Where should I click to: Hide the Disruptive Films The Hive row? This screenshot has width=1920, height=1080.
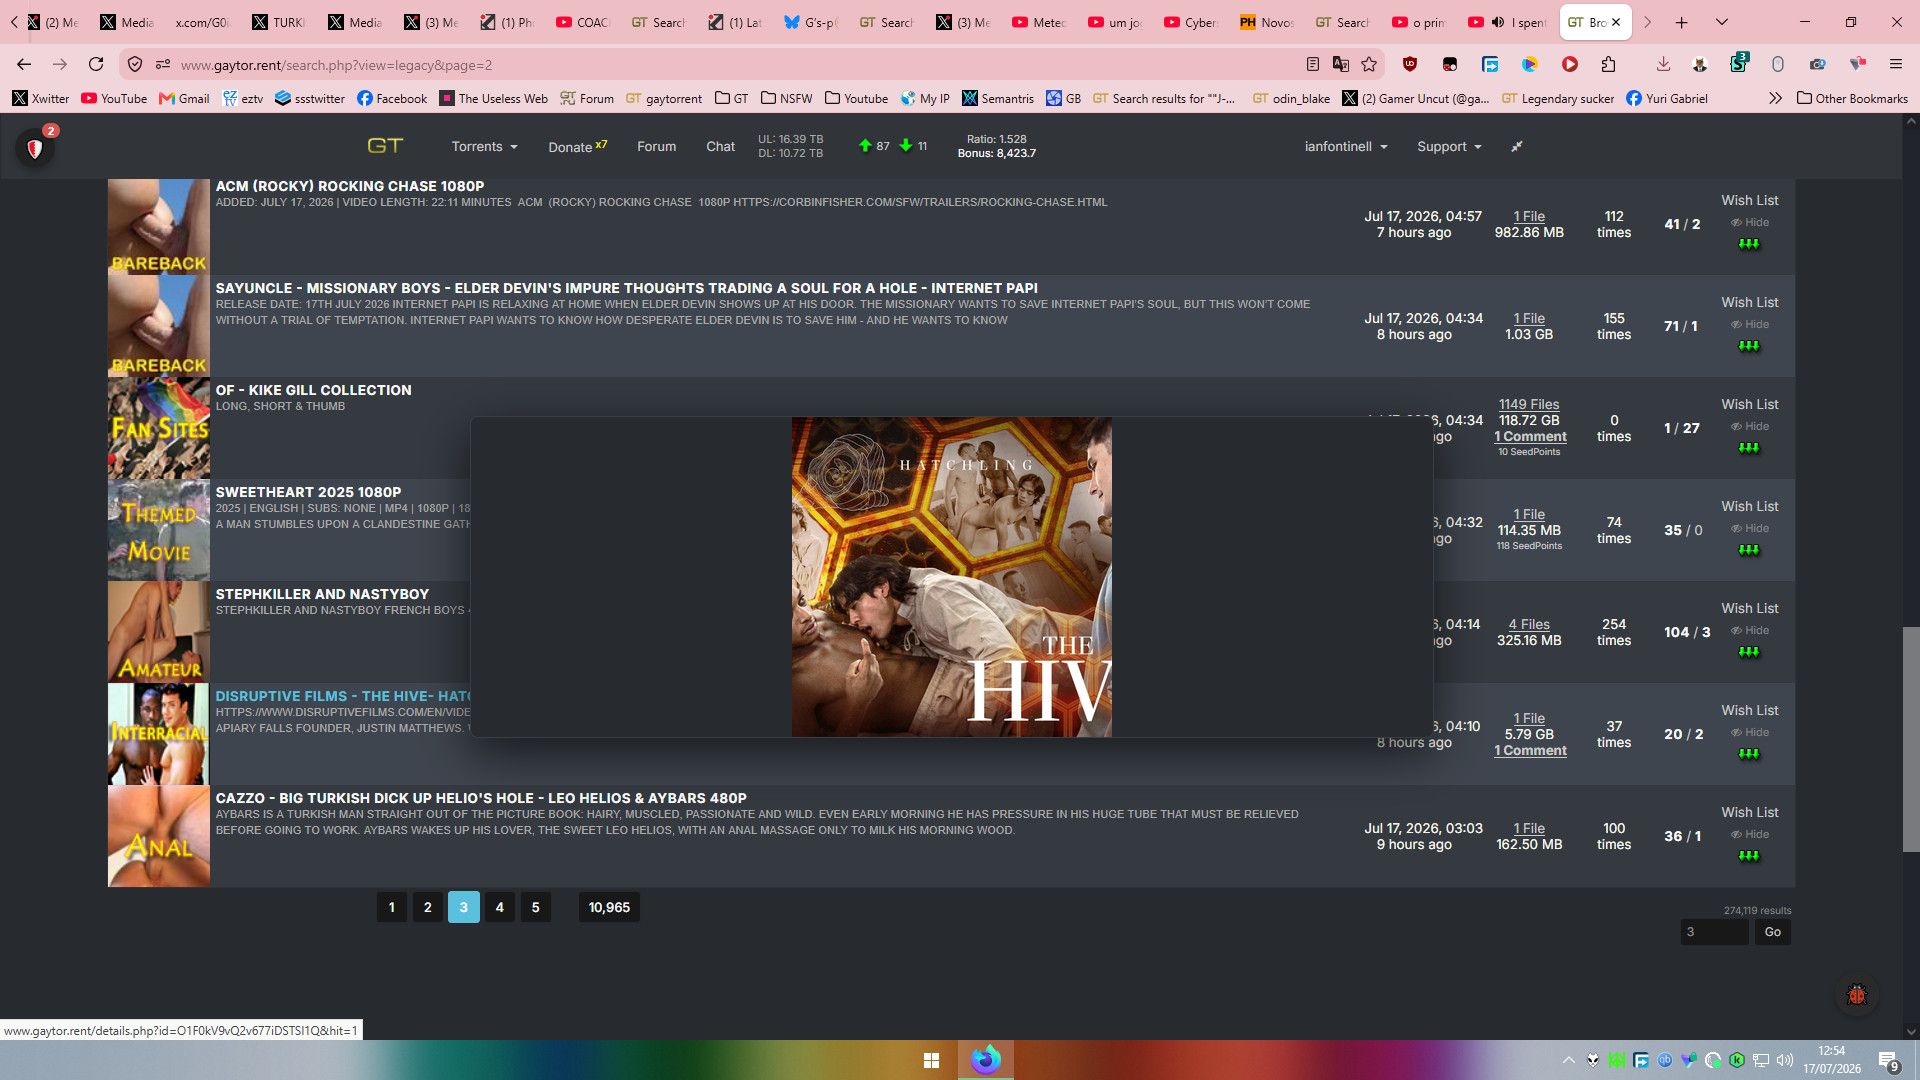pos(1750,733)
